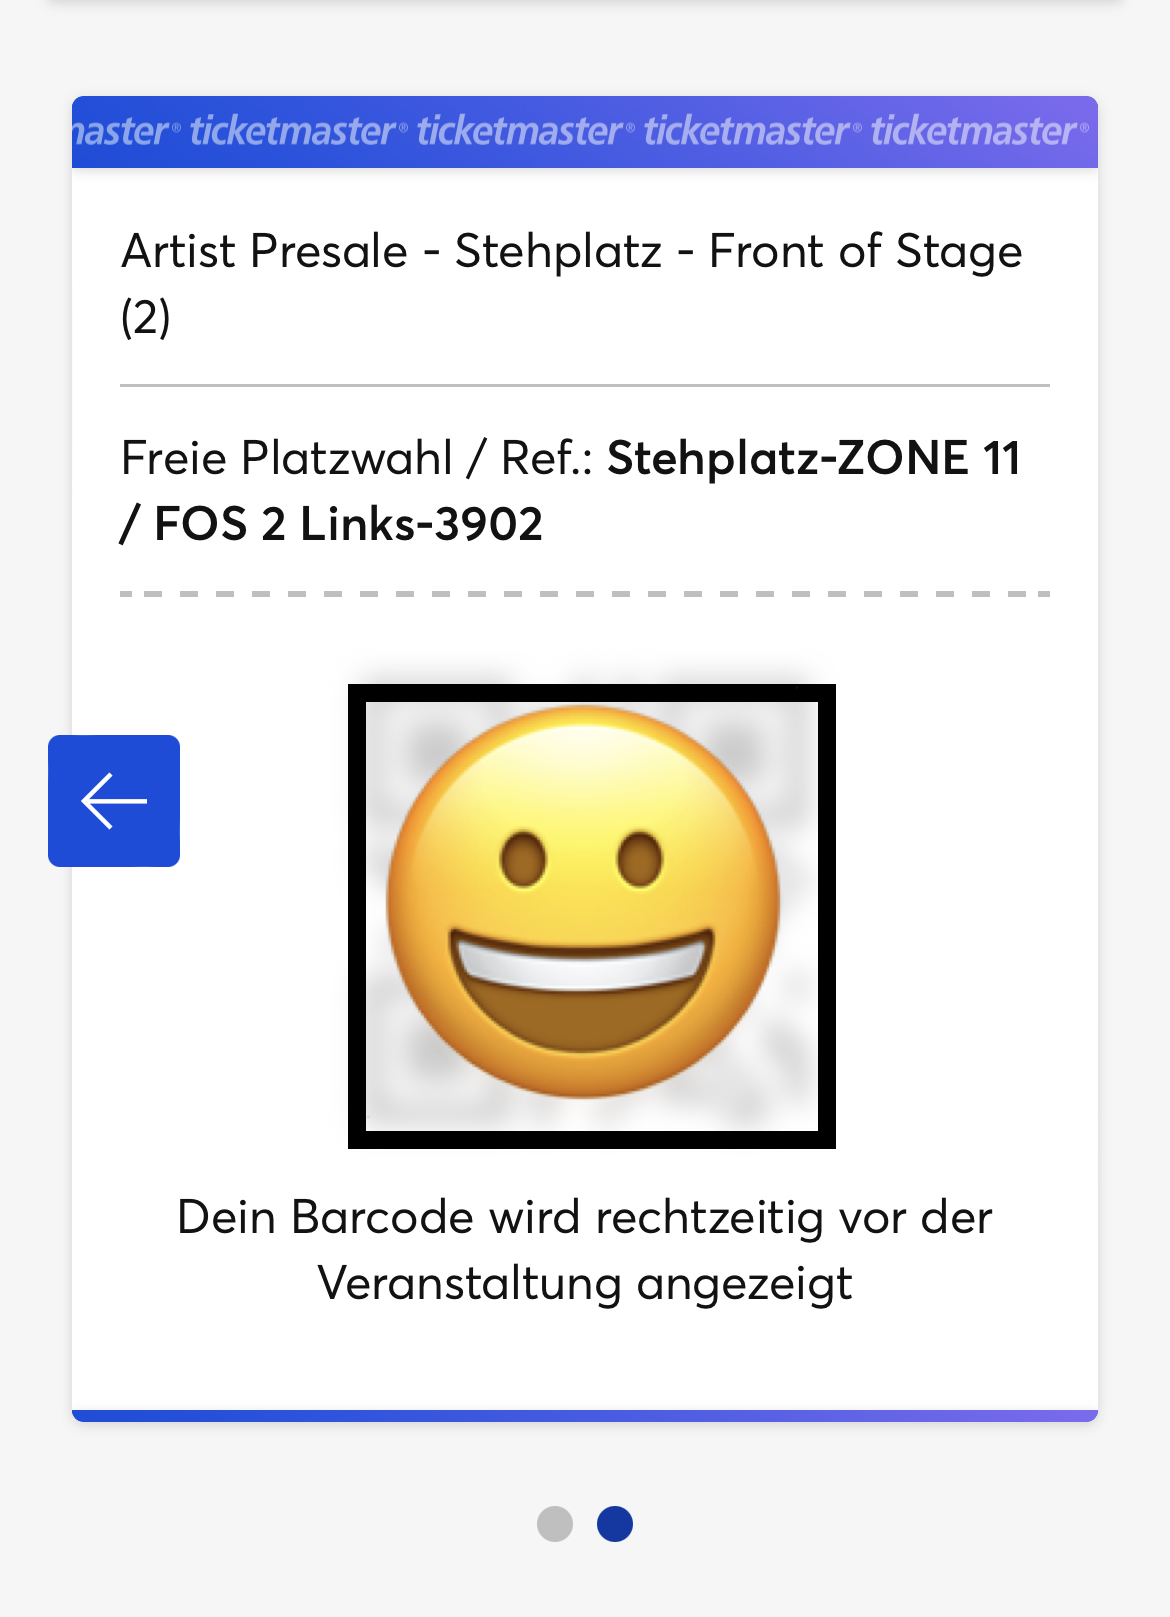Screen dimensions: 1170x1617
Task: Tap the blue left-arrow previous ticket button
Action: pos(114,801)
